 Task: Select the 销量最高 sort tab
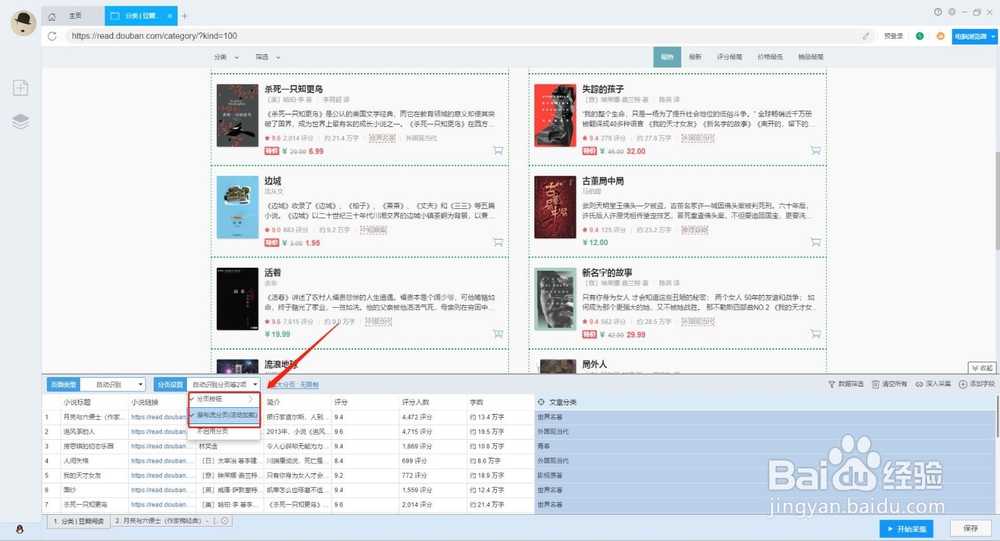811,57
